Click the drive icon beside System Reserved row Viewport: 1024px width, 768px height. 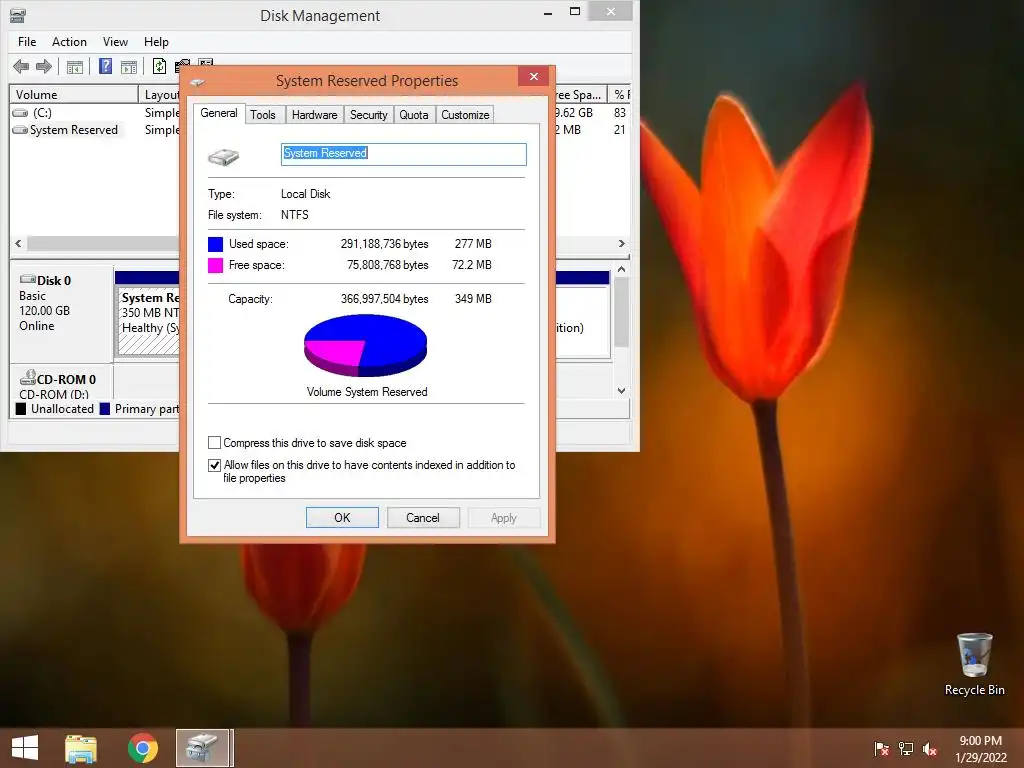(x=20, y=130)
